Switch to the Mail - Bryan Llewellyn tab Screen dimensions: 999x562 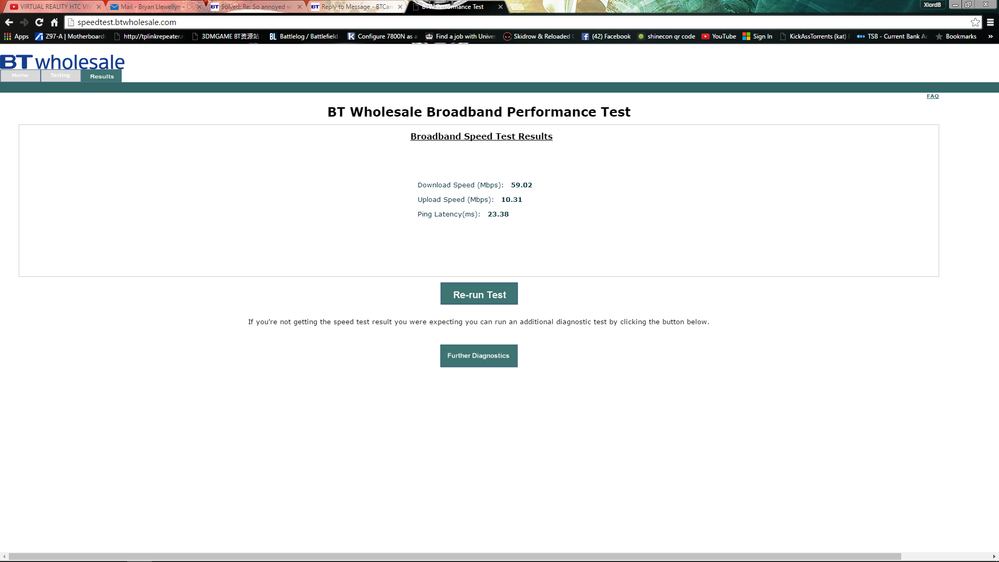(153, 6)
